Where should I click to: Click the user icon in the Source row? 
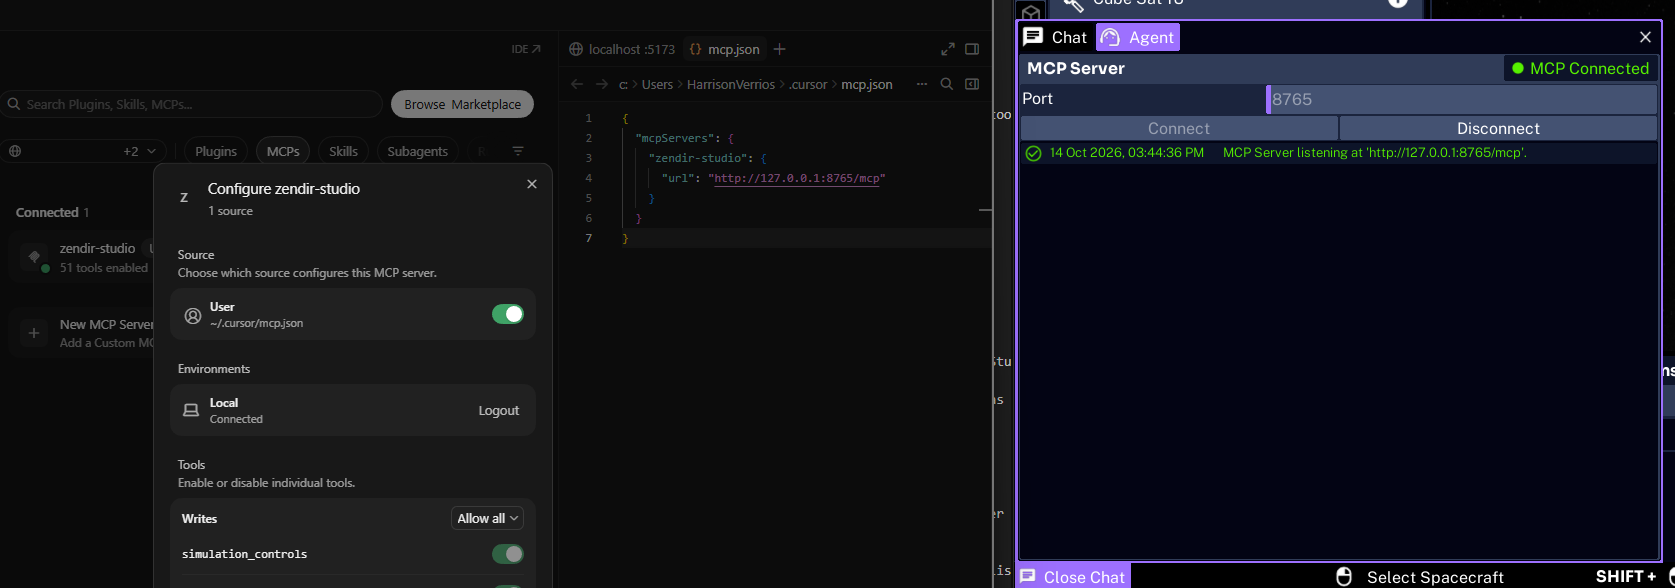click(x=193, y=315)
